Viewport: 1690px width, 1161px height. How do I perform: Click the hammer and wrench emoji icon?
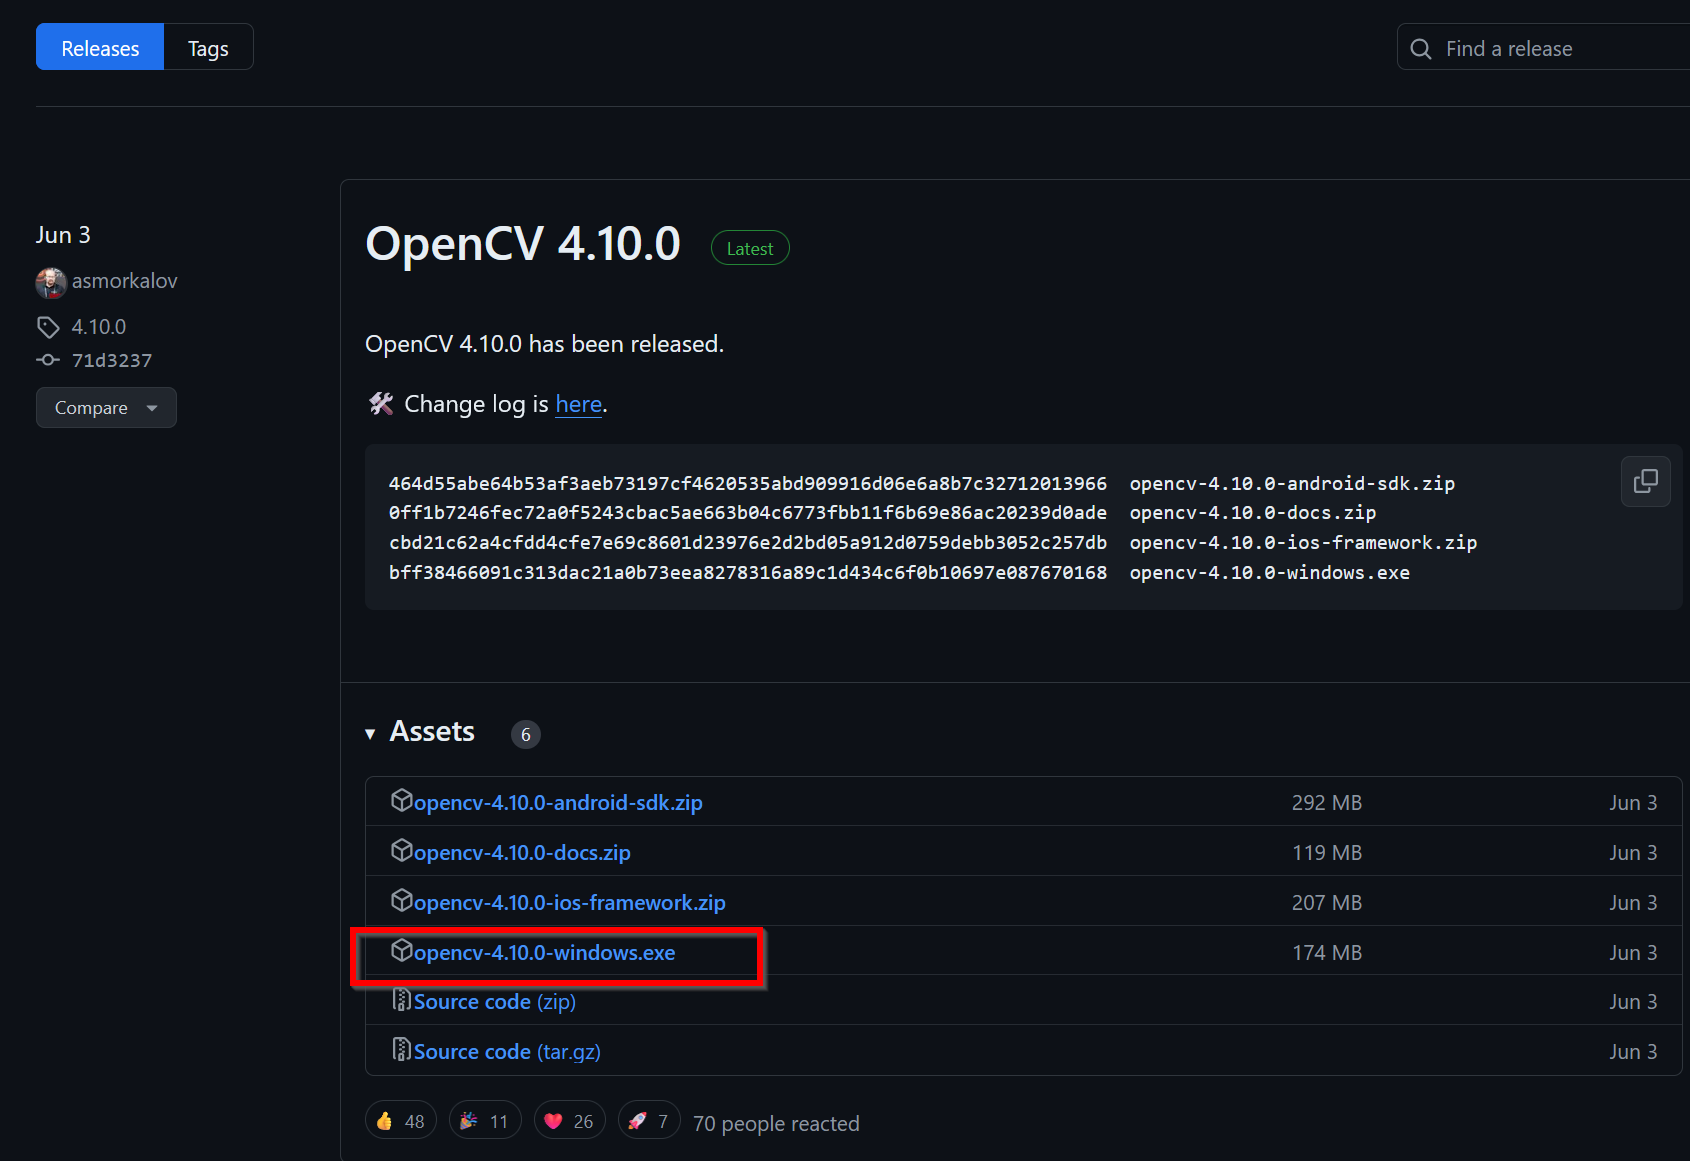point(381,404)
